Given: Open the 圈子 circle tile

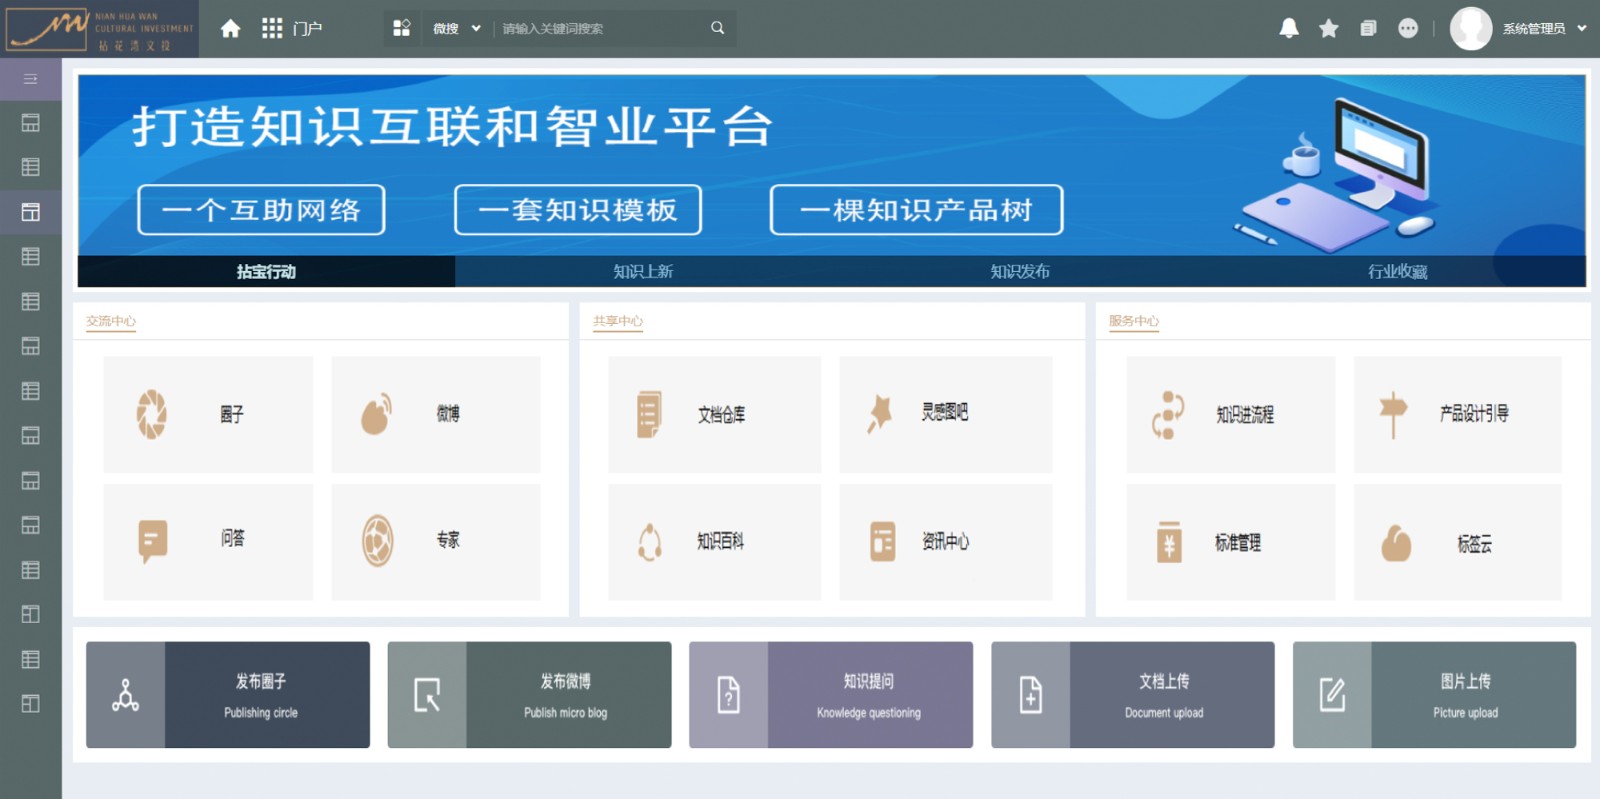Looking at the screenshot, I should pos(208,414).
